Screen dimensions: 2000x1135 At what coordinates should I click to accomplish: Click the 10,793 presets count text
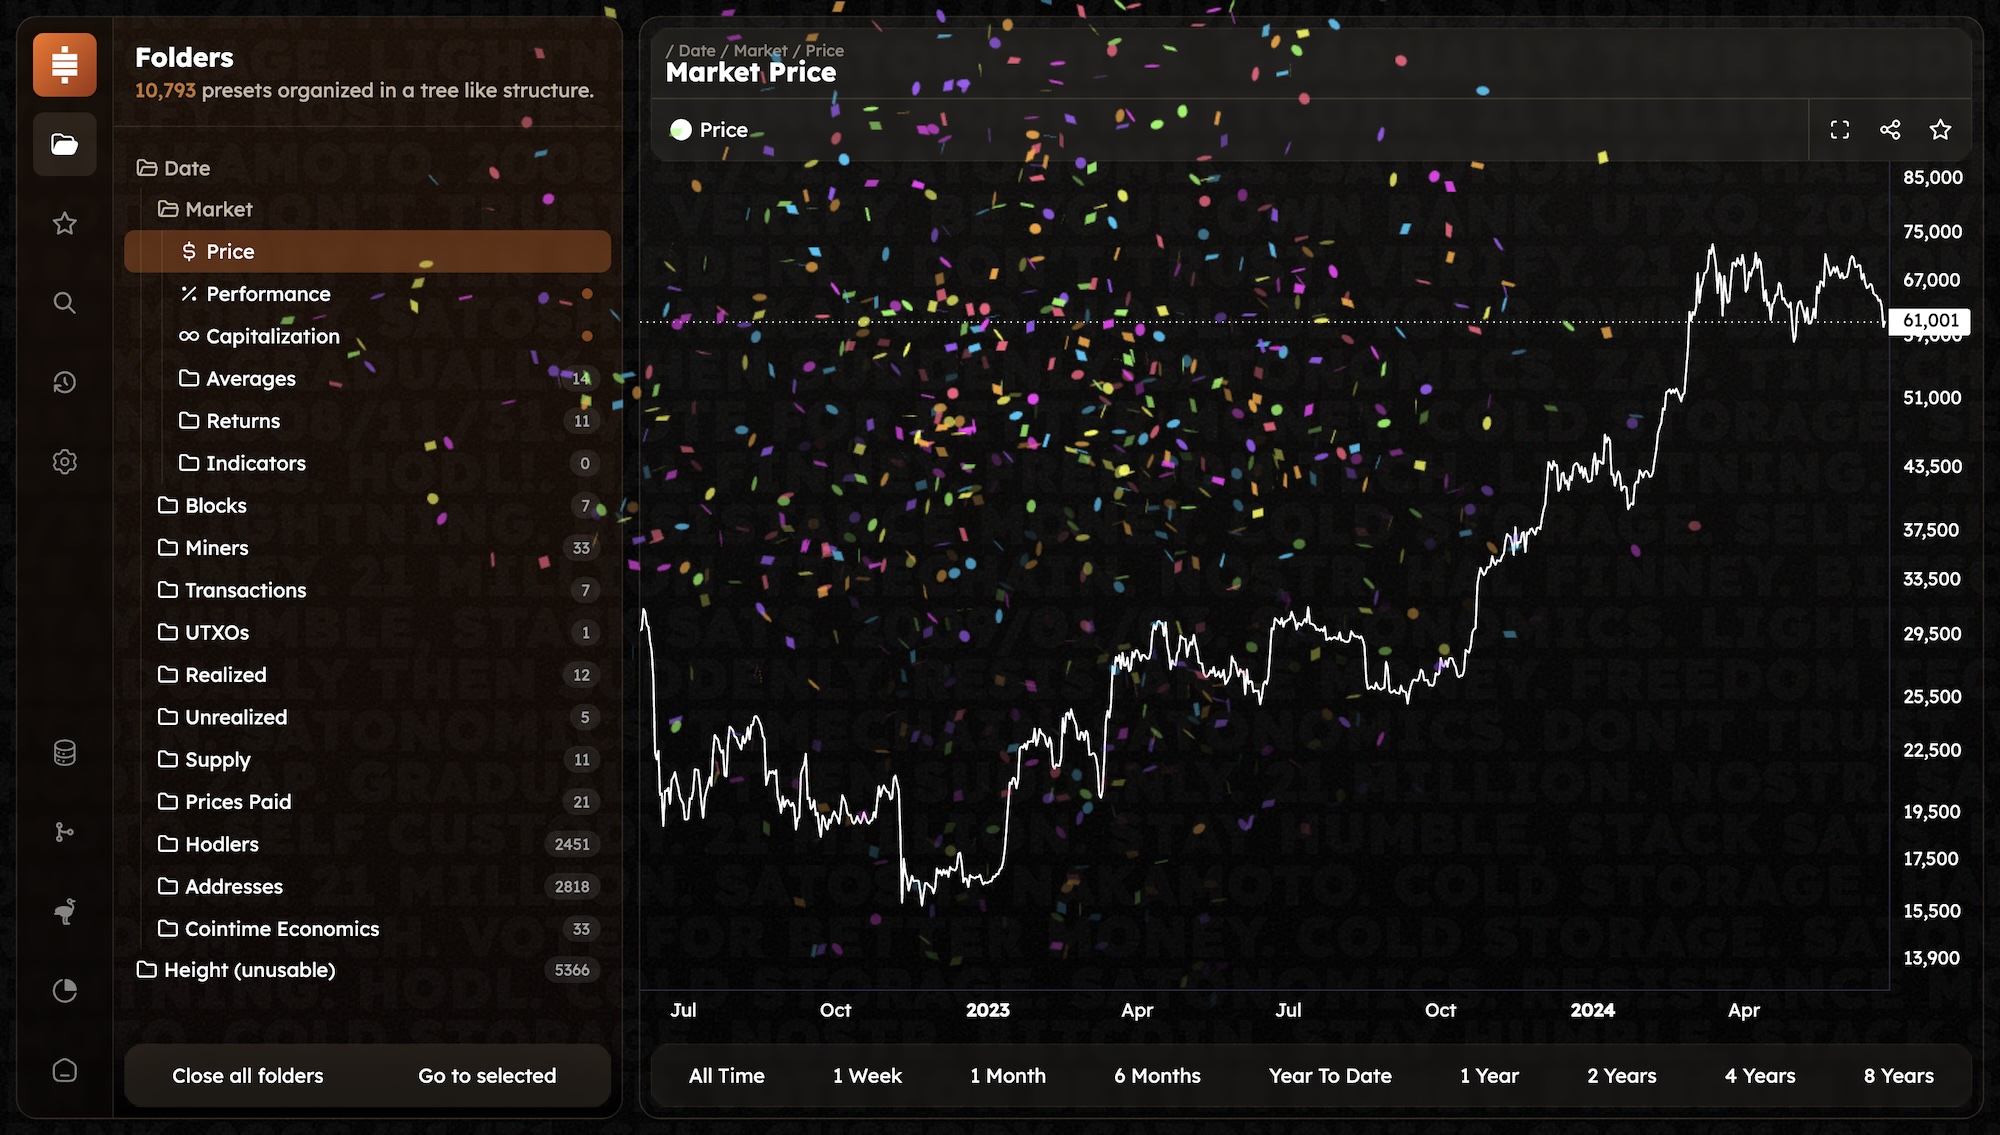point(165,91)
